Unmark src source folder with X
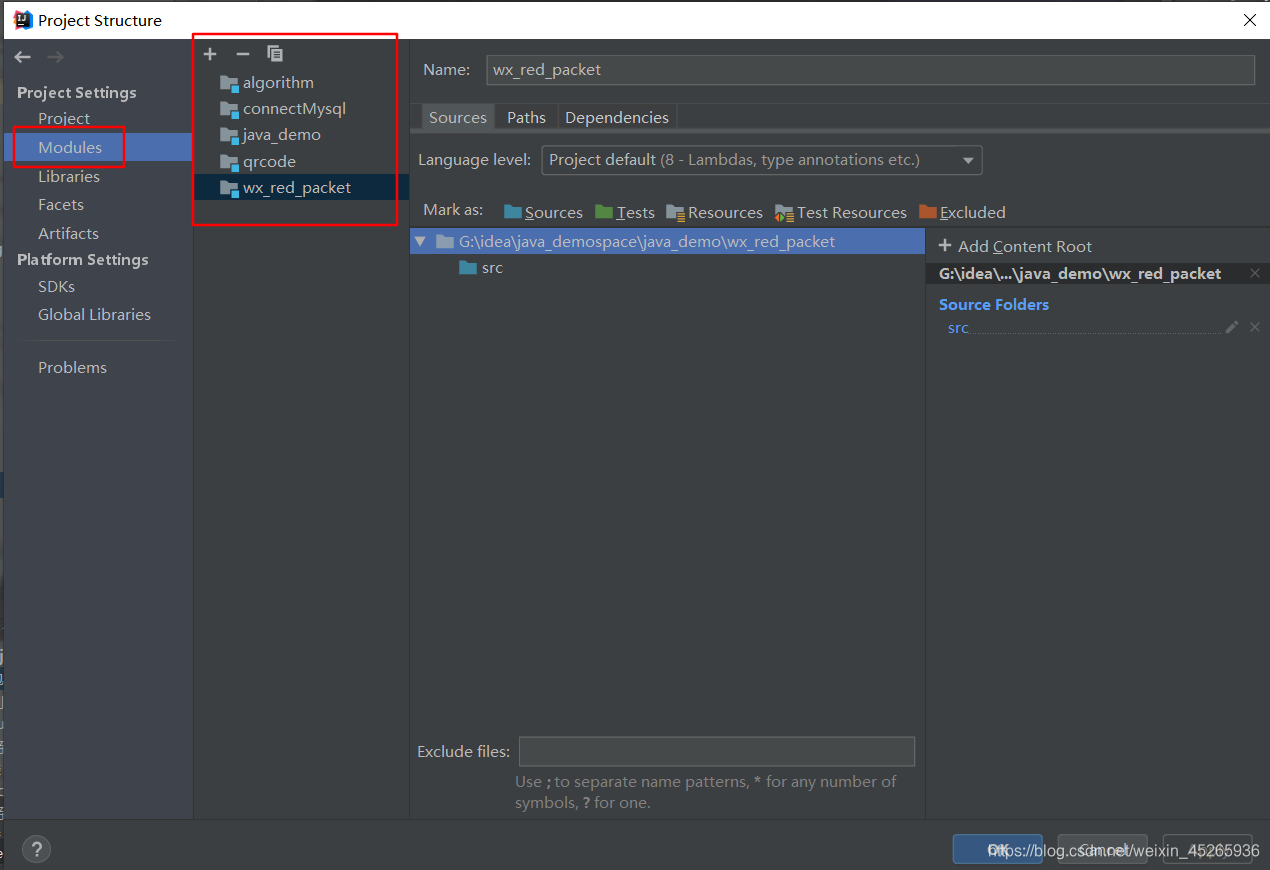The height and width of the screenshot is (870, 1270). tap(1255, 327)
